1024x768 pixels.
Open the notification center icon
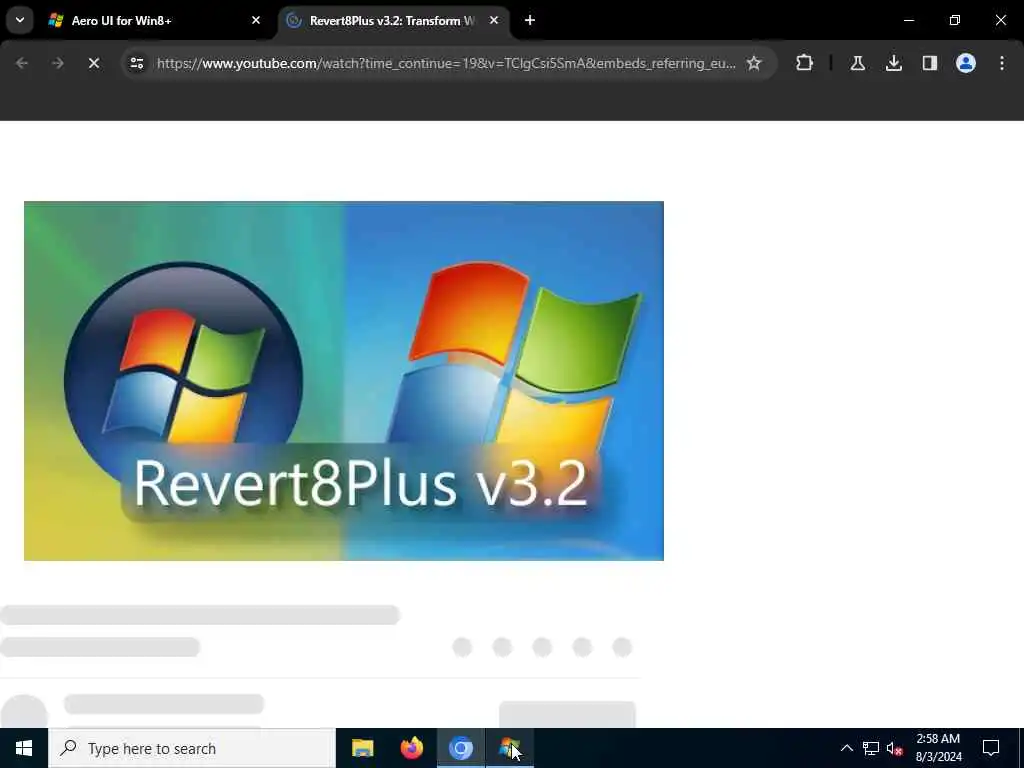click(991, 748)
